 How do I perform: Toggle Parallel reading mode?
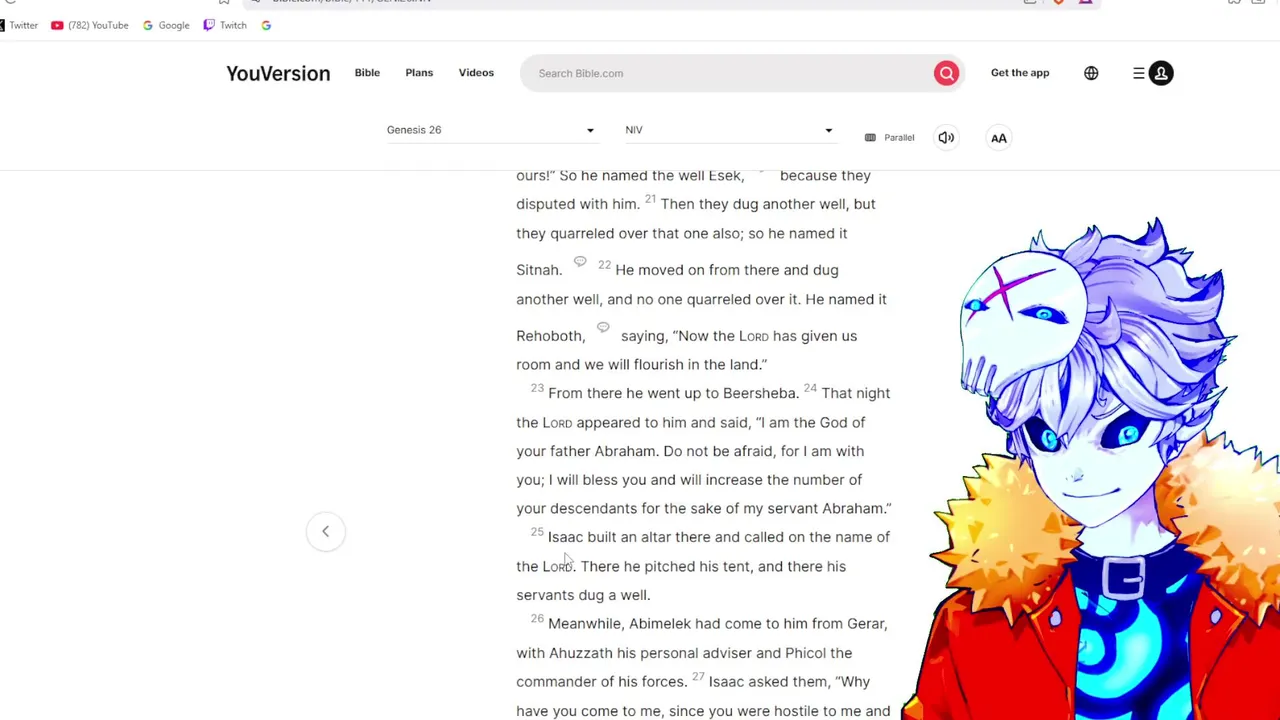pyautogui.click(x=889, y=138)
